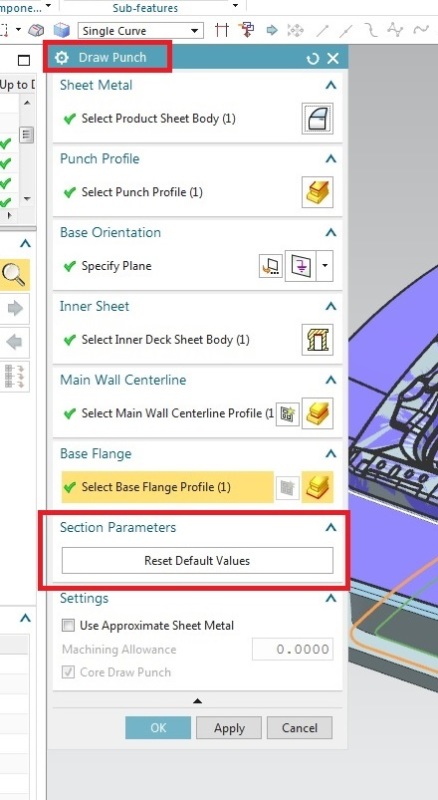The width and height of the screenshot is (438, 800).
Task: Click the Specify Plane dialog icon
Action: tap(271, 266)
